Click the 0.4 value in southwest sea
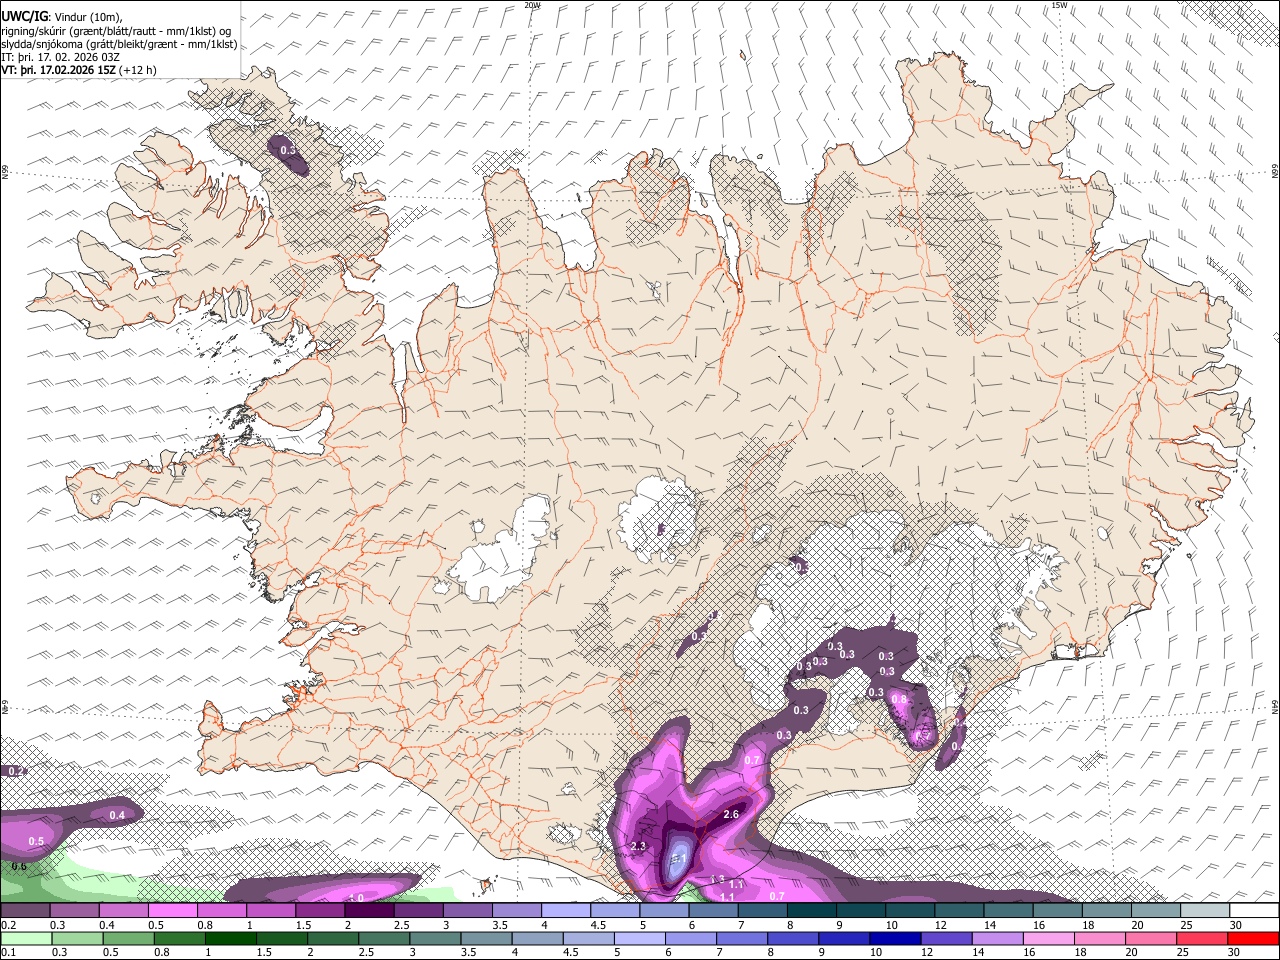Viewport: 1280px width, 960px height. point(117,816)
